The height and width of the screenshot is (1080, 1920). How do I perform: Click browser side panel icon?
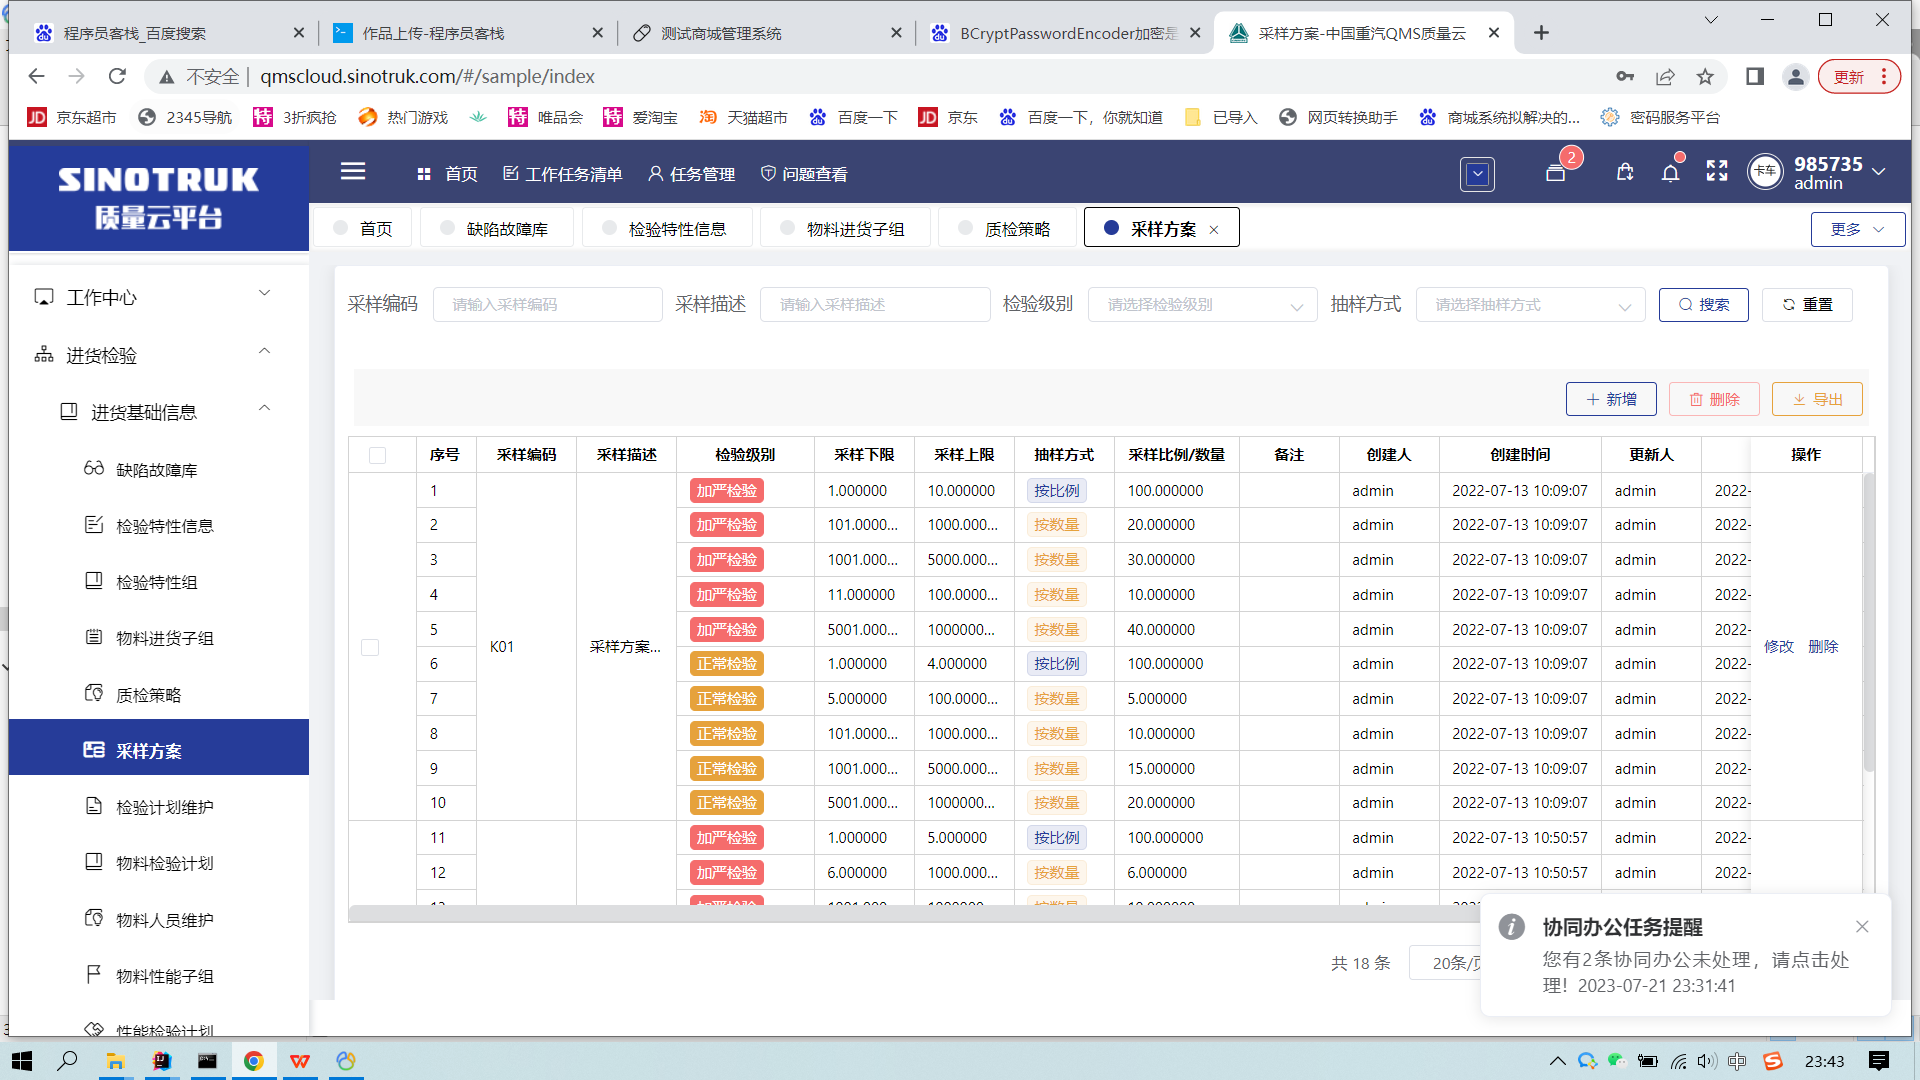[1755, 76]
